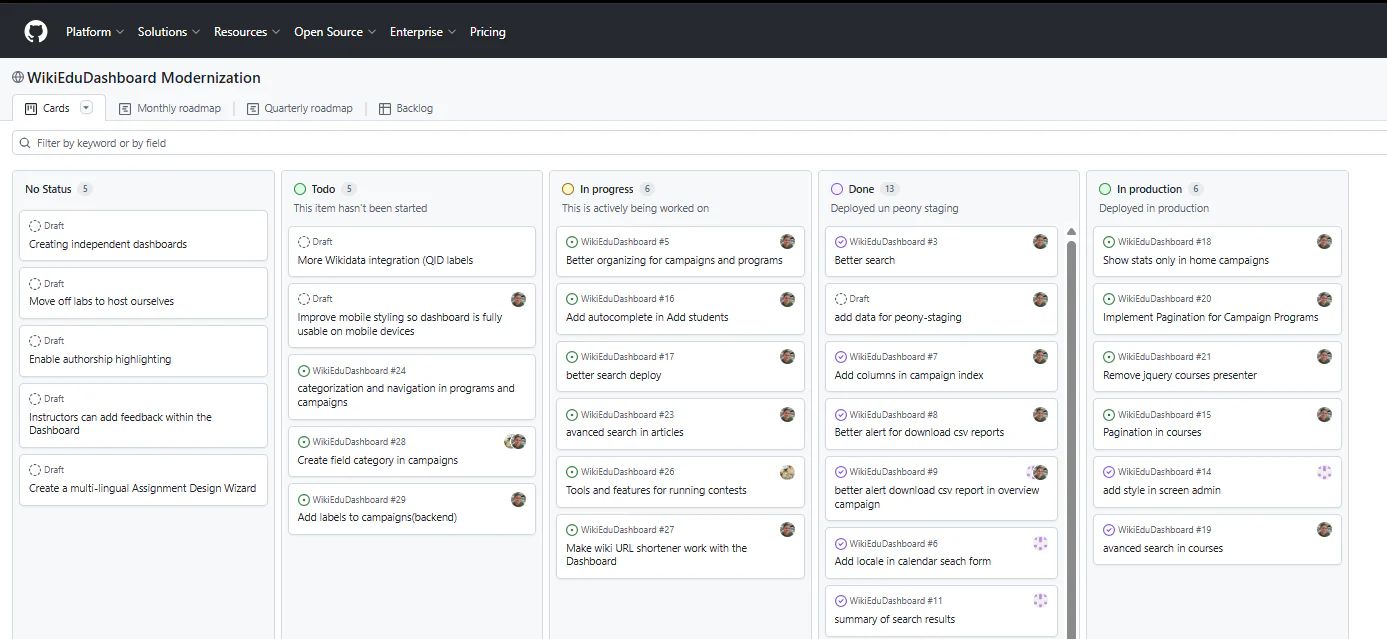Click the avatar on Improve mobile styling card
The width and height of the screenshot is (1387, 639).
pyautogui.click(x=518, y=299)
